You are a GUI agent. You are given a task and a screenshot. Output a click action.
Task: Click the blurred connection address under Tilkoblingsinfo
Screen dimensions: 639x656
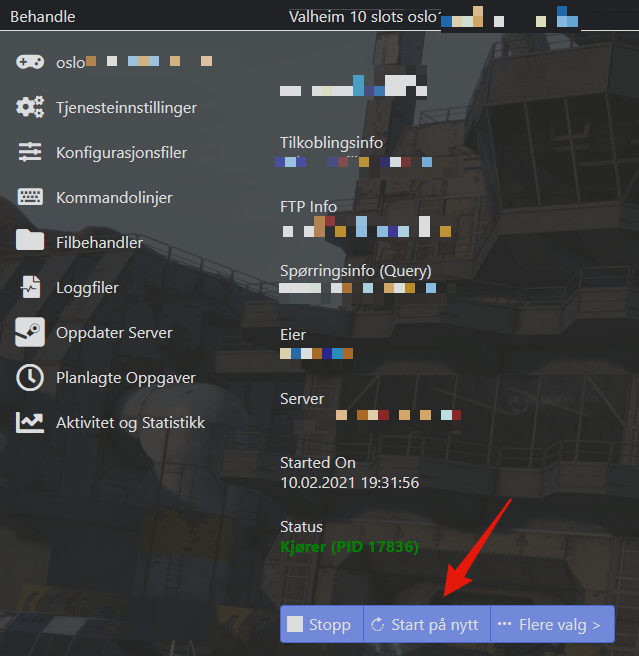[354, 162]
